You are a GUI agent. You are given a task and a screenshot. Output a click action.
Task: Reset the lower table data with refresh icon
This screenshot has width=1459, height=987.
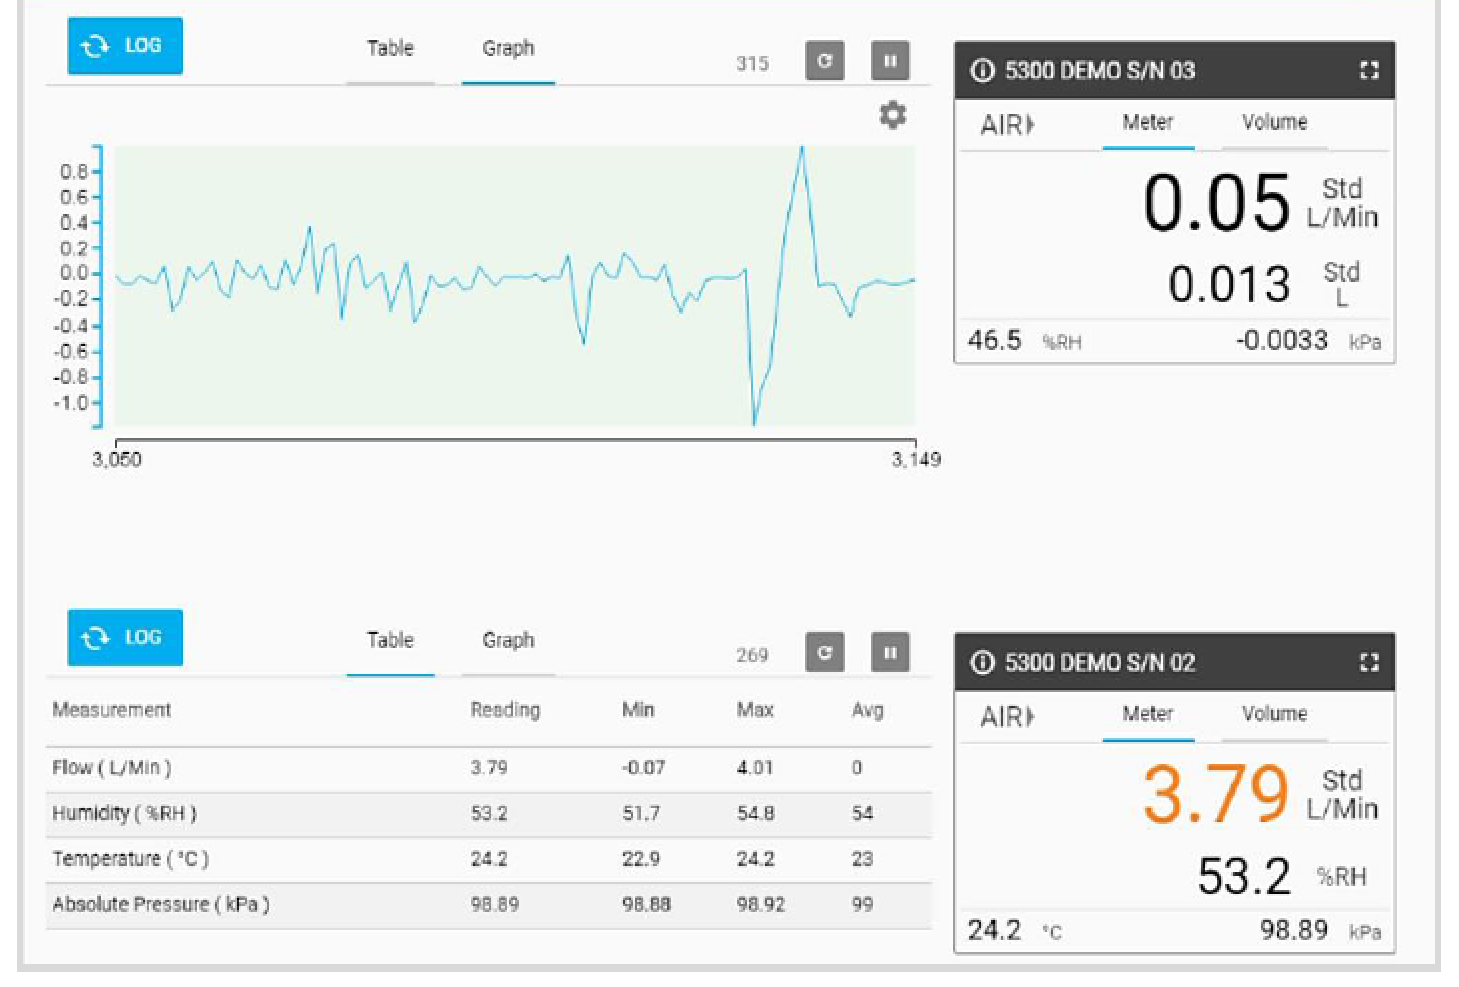click(x=824, y=653)
